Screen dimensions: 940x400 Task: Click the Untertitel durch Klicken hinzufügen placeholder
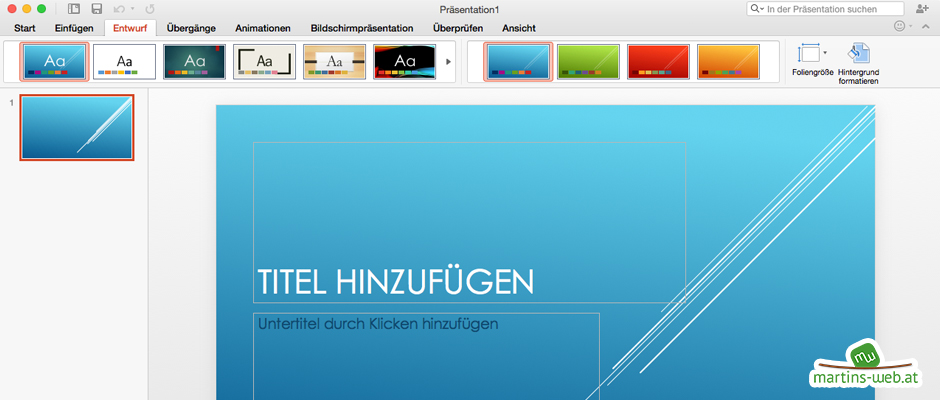coord(426,356)
